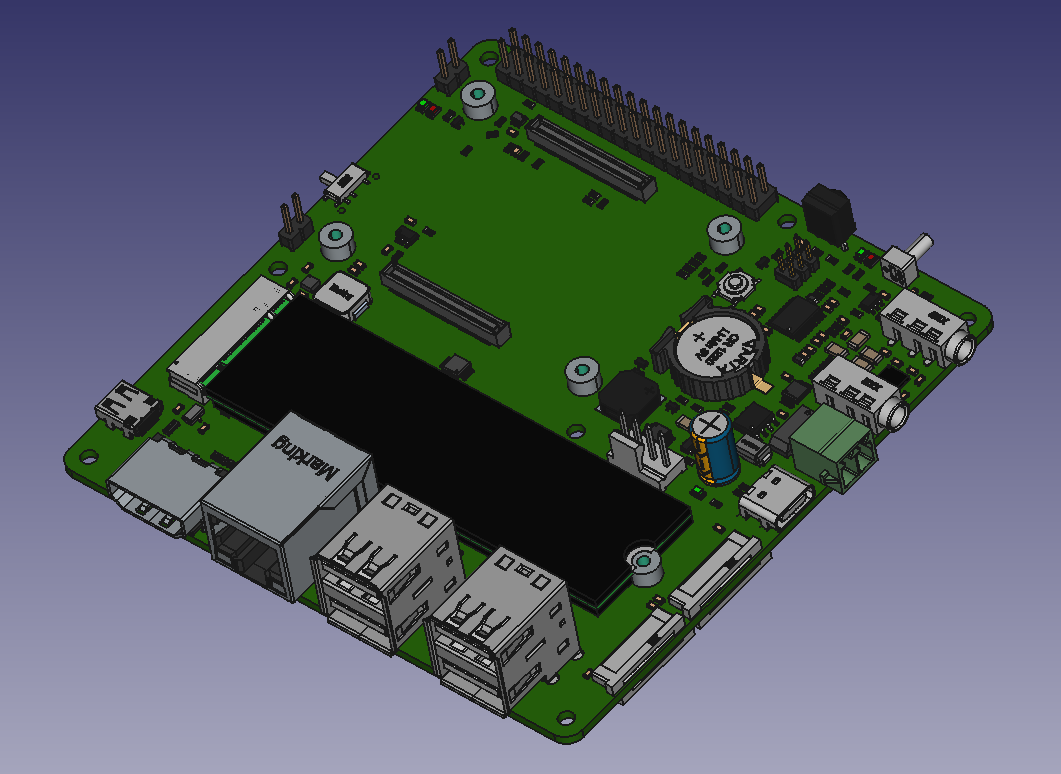Select the audio jack nearest the green terminal block
The image size is (1061, 774).
pyautogui.click(x=861, y=395)
